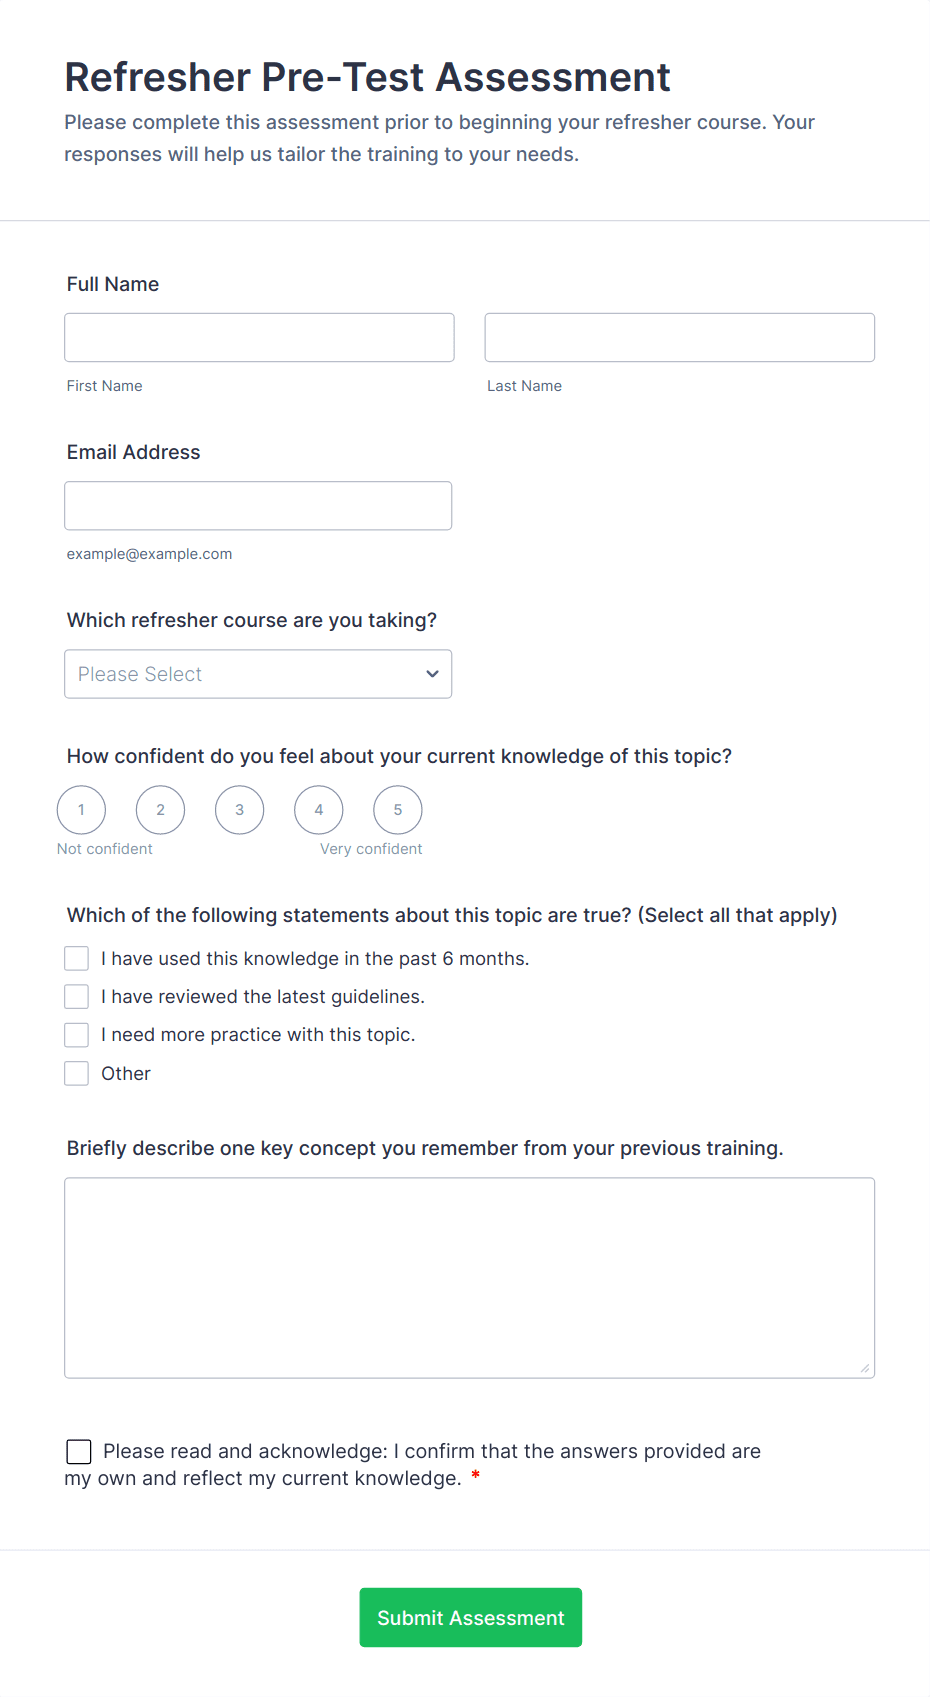This screenshot has width=930, height=1697.
Task: Open the refresher course dropdown
Action: [258, 674]
